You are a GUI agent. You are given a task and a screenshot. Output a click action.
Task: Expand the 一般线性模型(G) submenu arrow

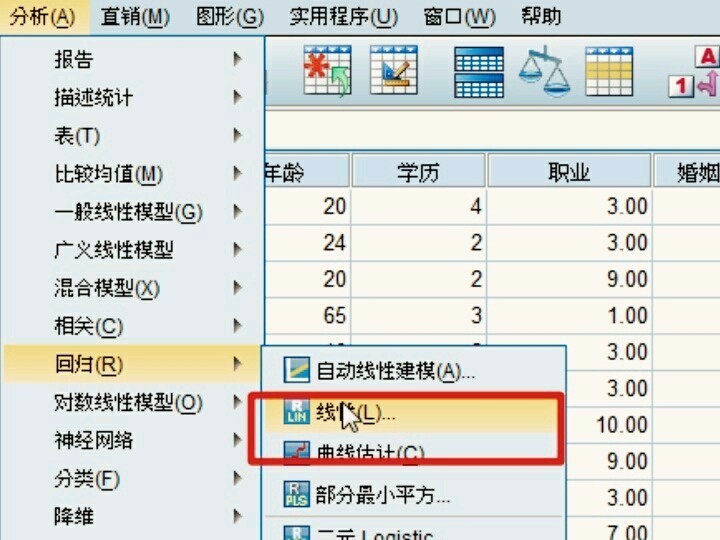click(x=237, y=211)
